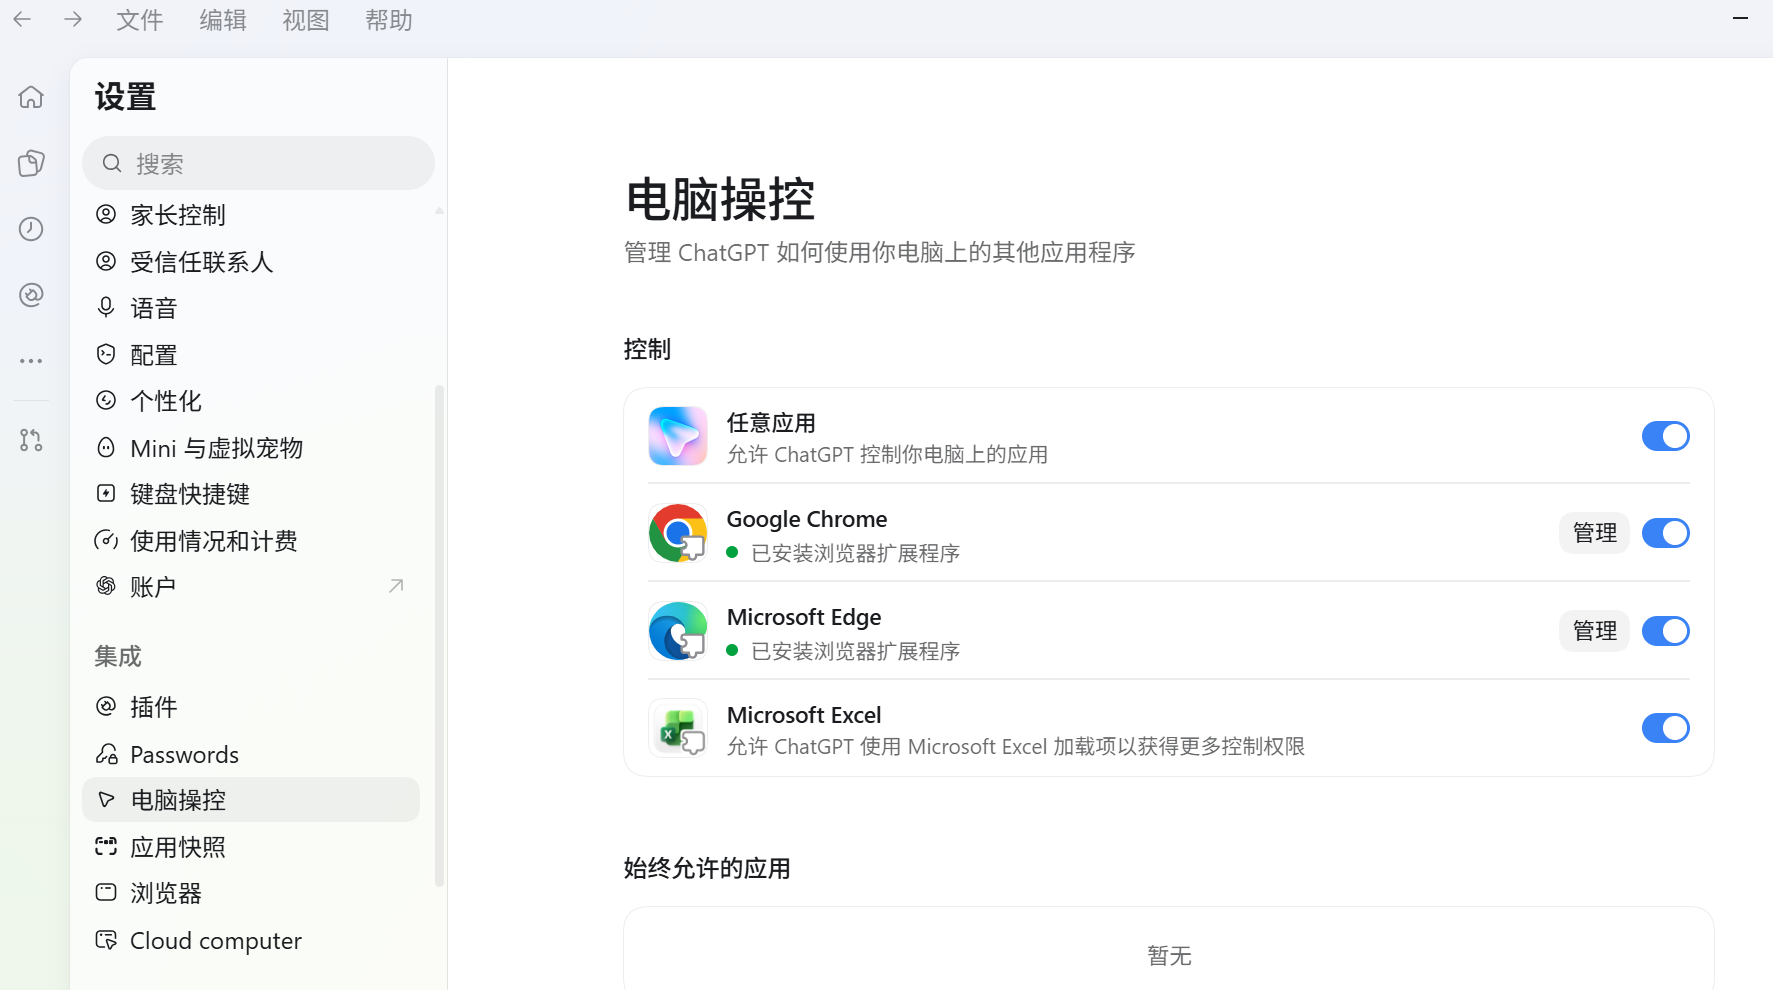This screenshot has width=1773, height=990.
Task: Click the swirl @ icon in left rail
Action: point(31,295)
